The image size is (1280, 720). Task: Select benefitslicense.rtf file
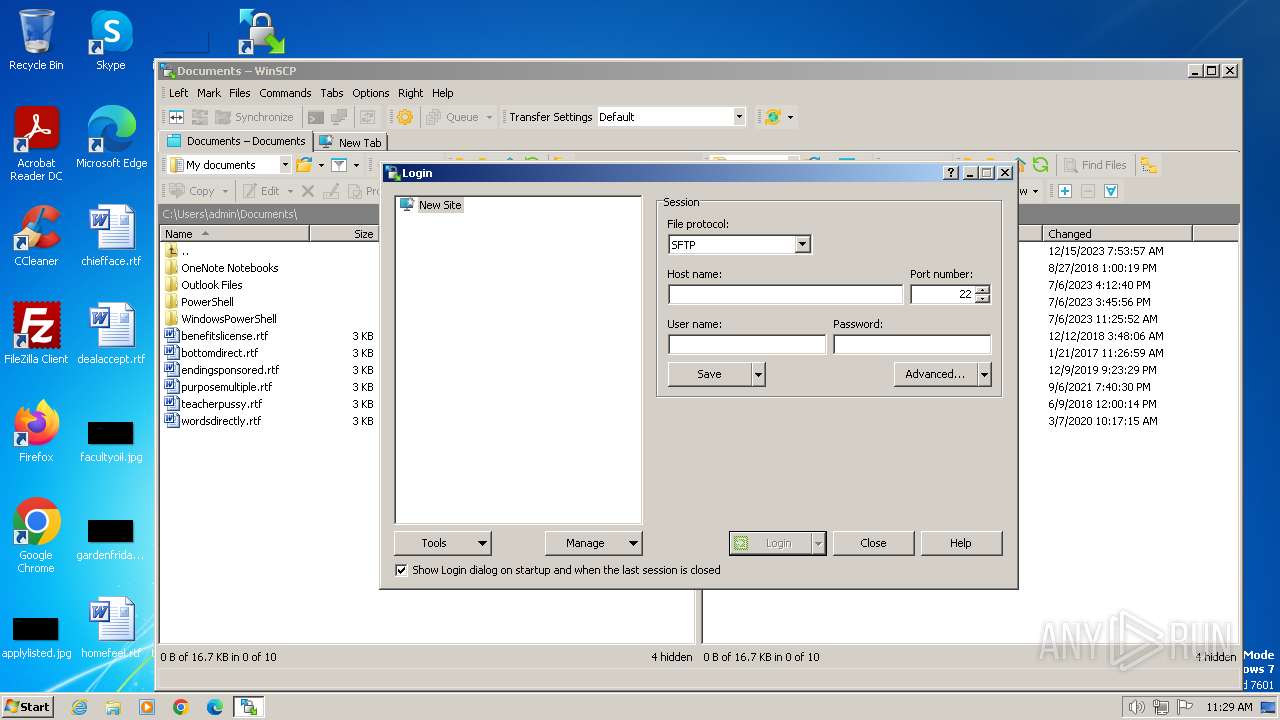pos(224,336)
